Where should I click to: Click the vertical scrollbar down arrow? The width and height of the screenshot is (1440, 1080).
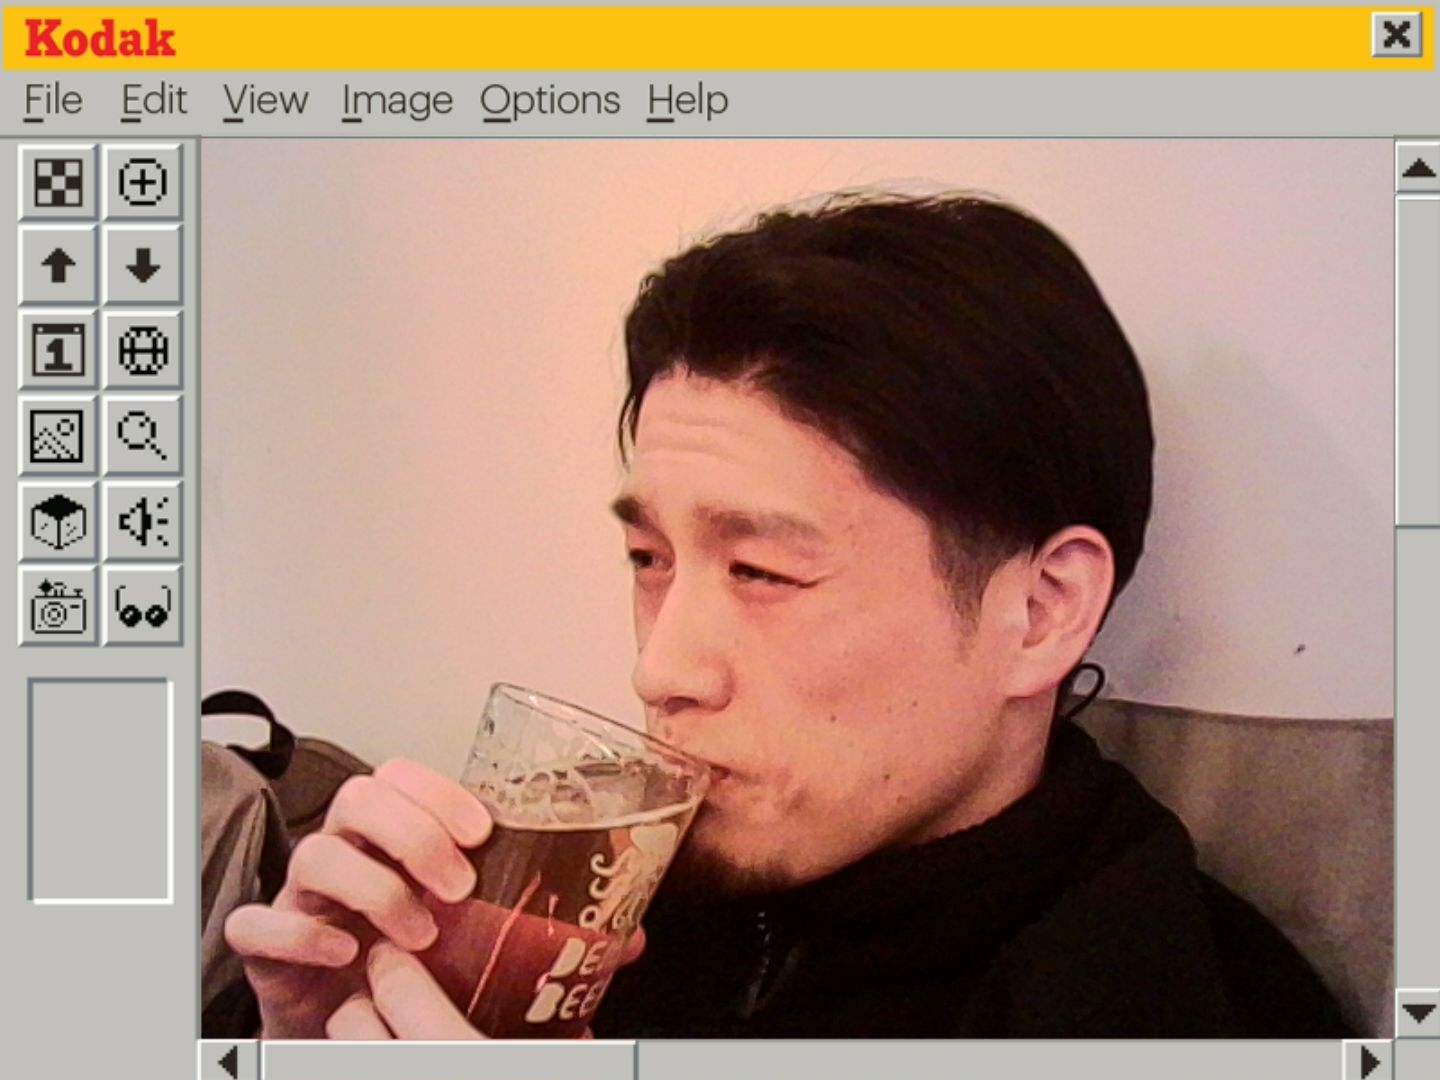tap(1417, 1012)
